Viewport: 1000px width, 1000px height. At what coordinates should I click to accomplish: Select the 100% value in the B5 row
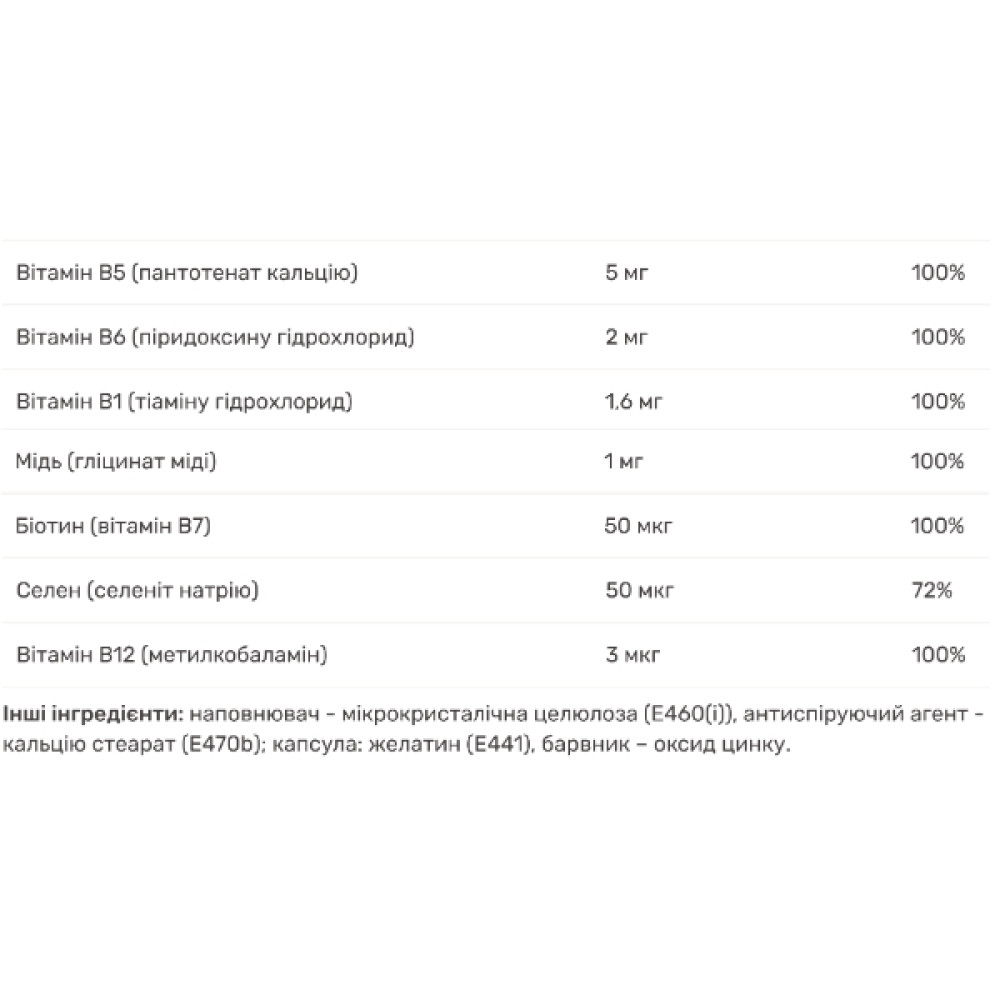[938, 273]
